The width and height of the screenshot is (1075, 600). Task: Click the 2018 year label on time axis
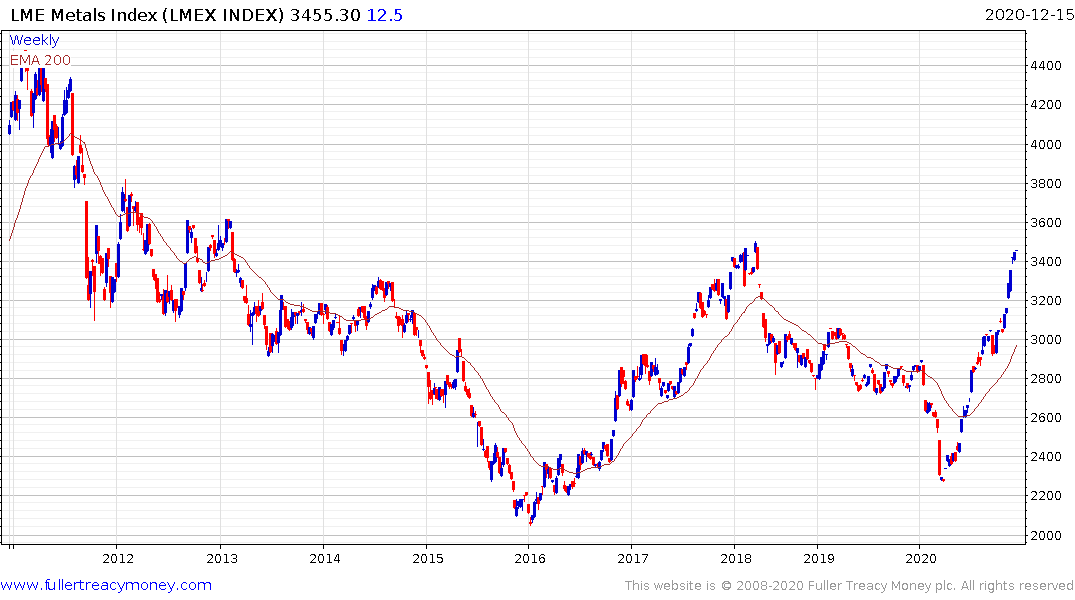(x=736, y=558)
